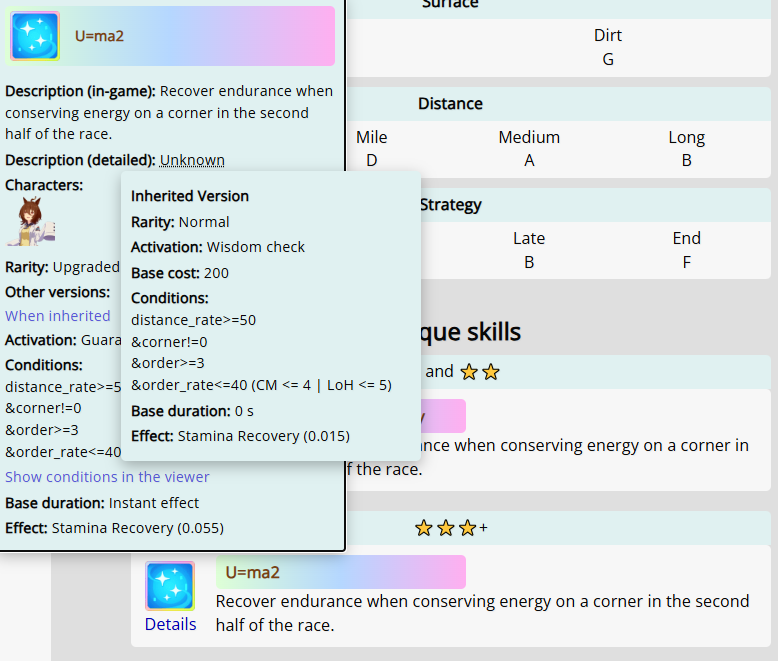Click the 'When inherited' link

coord(58,316)
